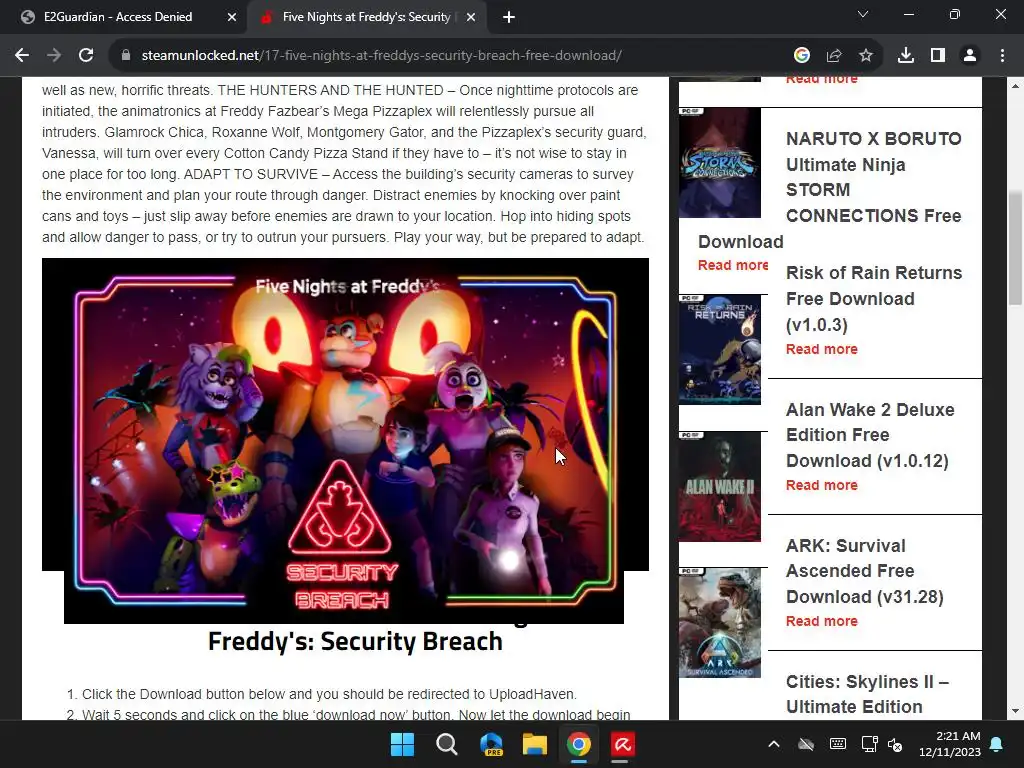Click the page vertical scrollbar thumb

(x=1014, y=248)
